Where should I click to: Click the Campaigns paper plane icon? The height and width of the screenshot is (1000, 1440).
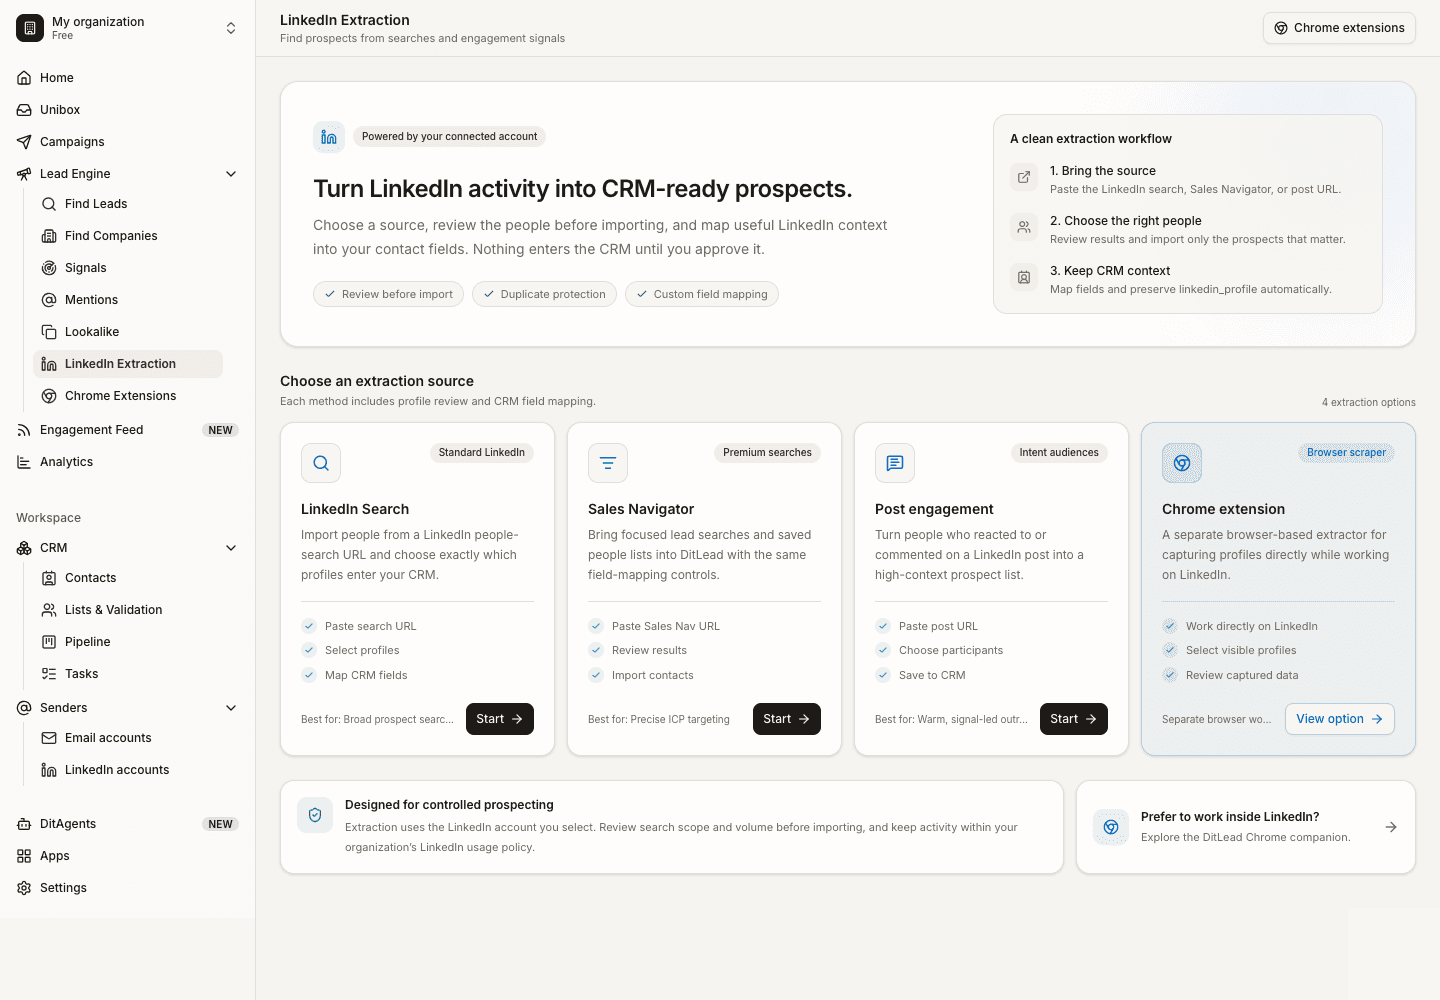(24, 142)
